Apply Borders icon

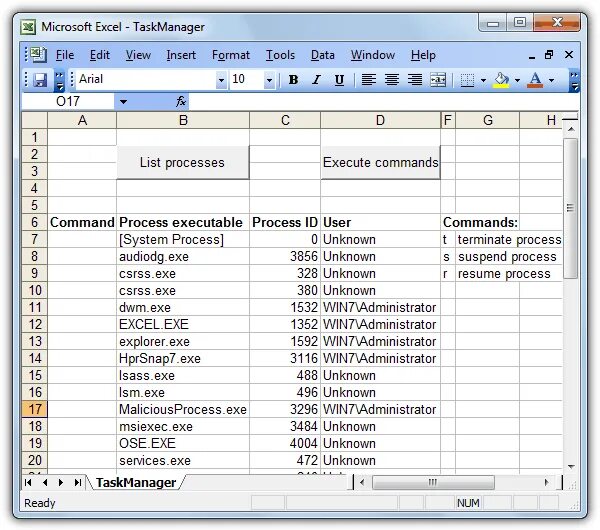[467, 80]
